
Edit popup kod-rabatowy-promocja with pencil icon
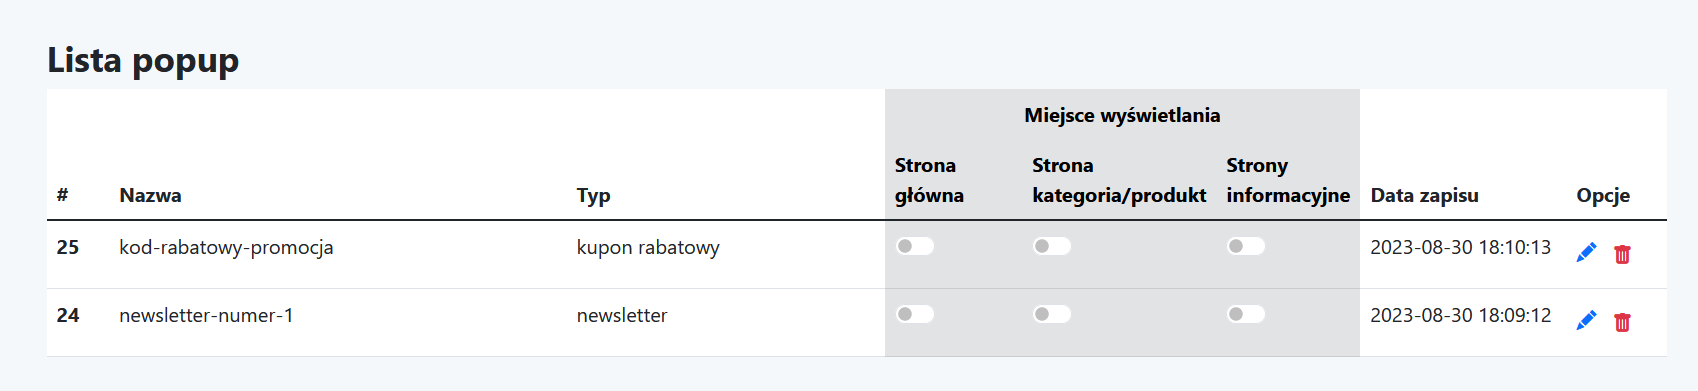(1586, 253)
